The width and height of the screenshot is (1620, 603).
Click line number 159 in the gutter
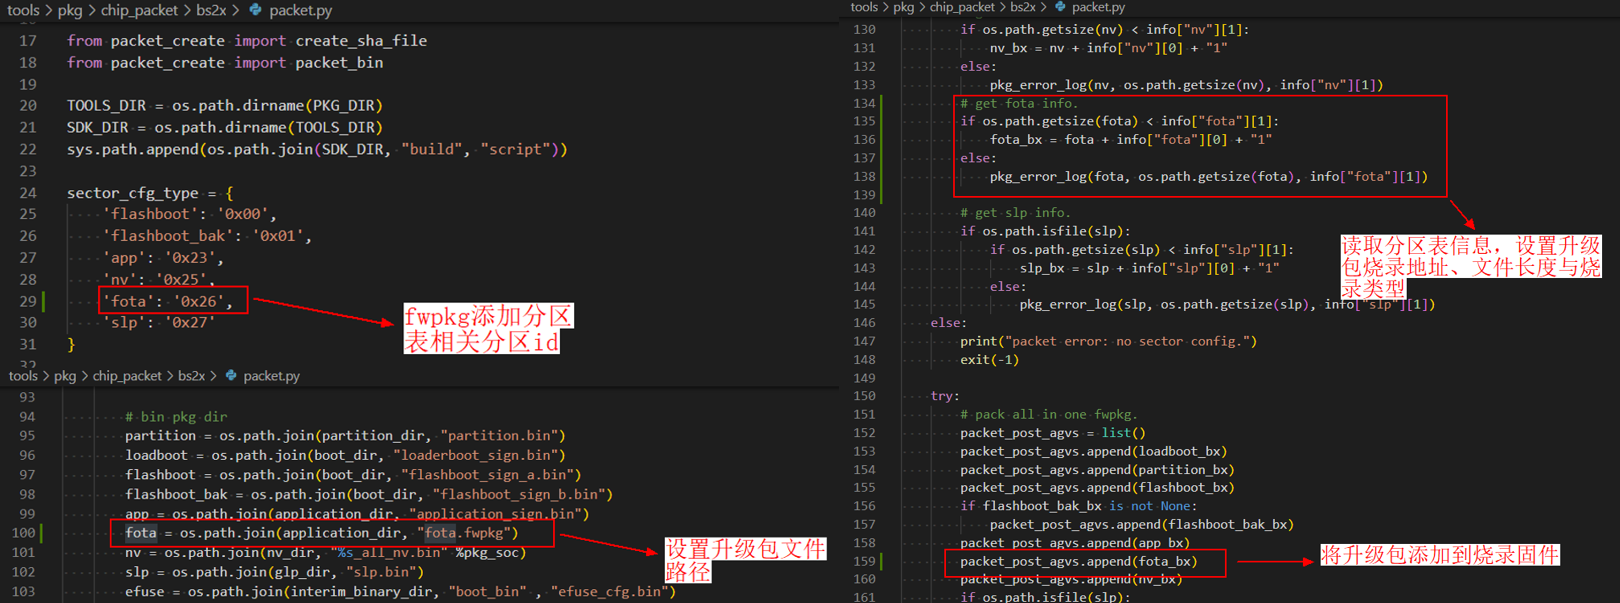pyautogui.click(x=864, y=561)
